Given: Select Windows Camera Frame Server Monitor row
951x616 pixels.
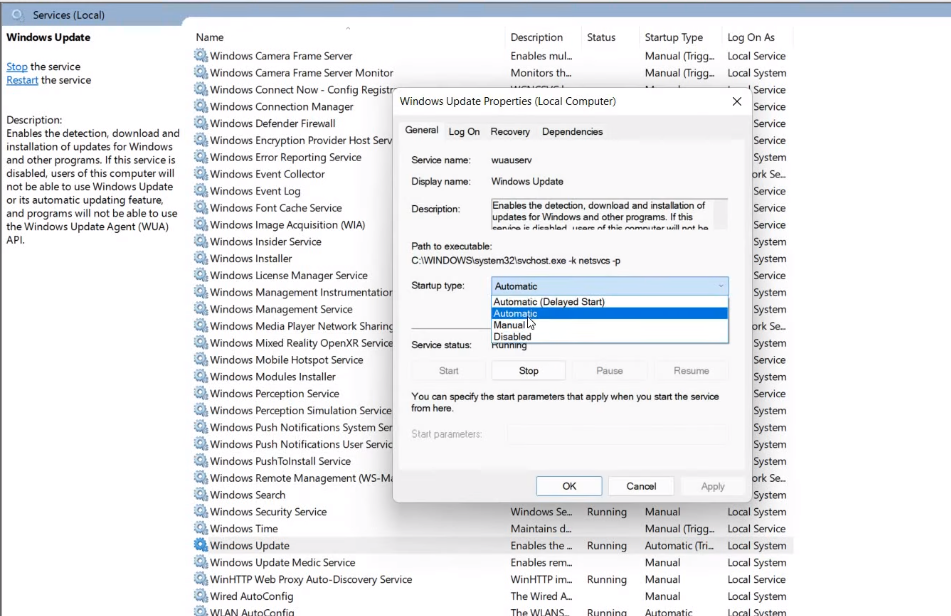Looking at the screenshot, I should [492, 72].
